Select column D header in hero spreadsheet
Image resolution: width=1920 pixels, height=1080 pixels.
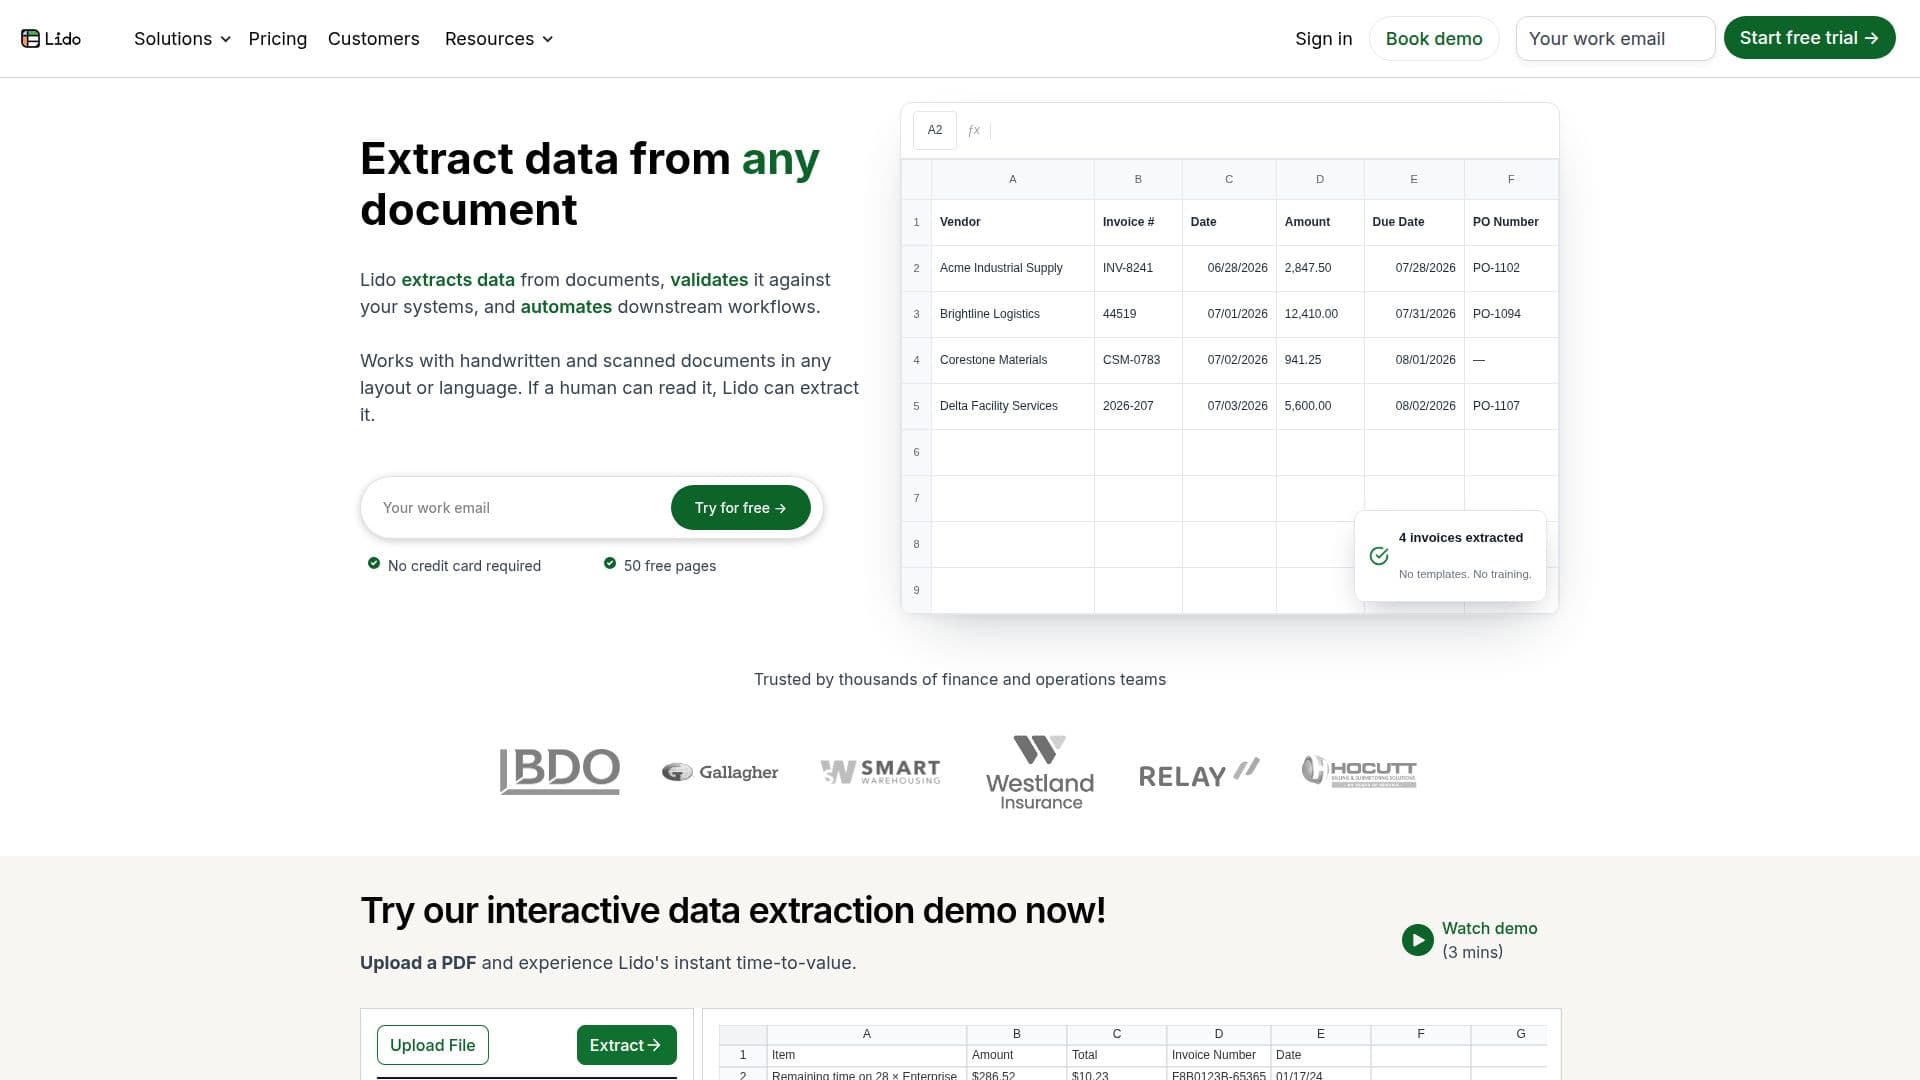(1320, 179)
